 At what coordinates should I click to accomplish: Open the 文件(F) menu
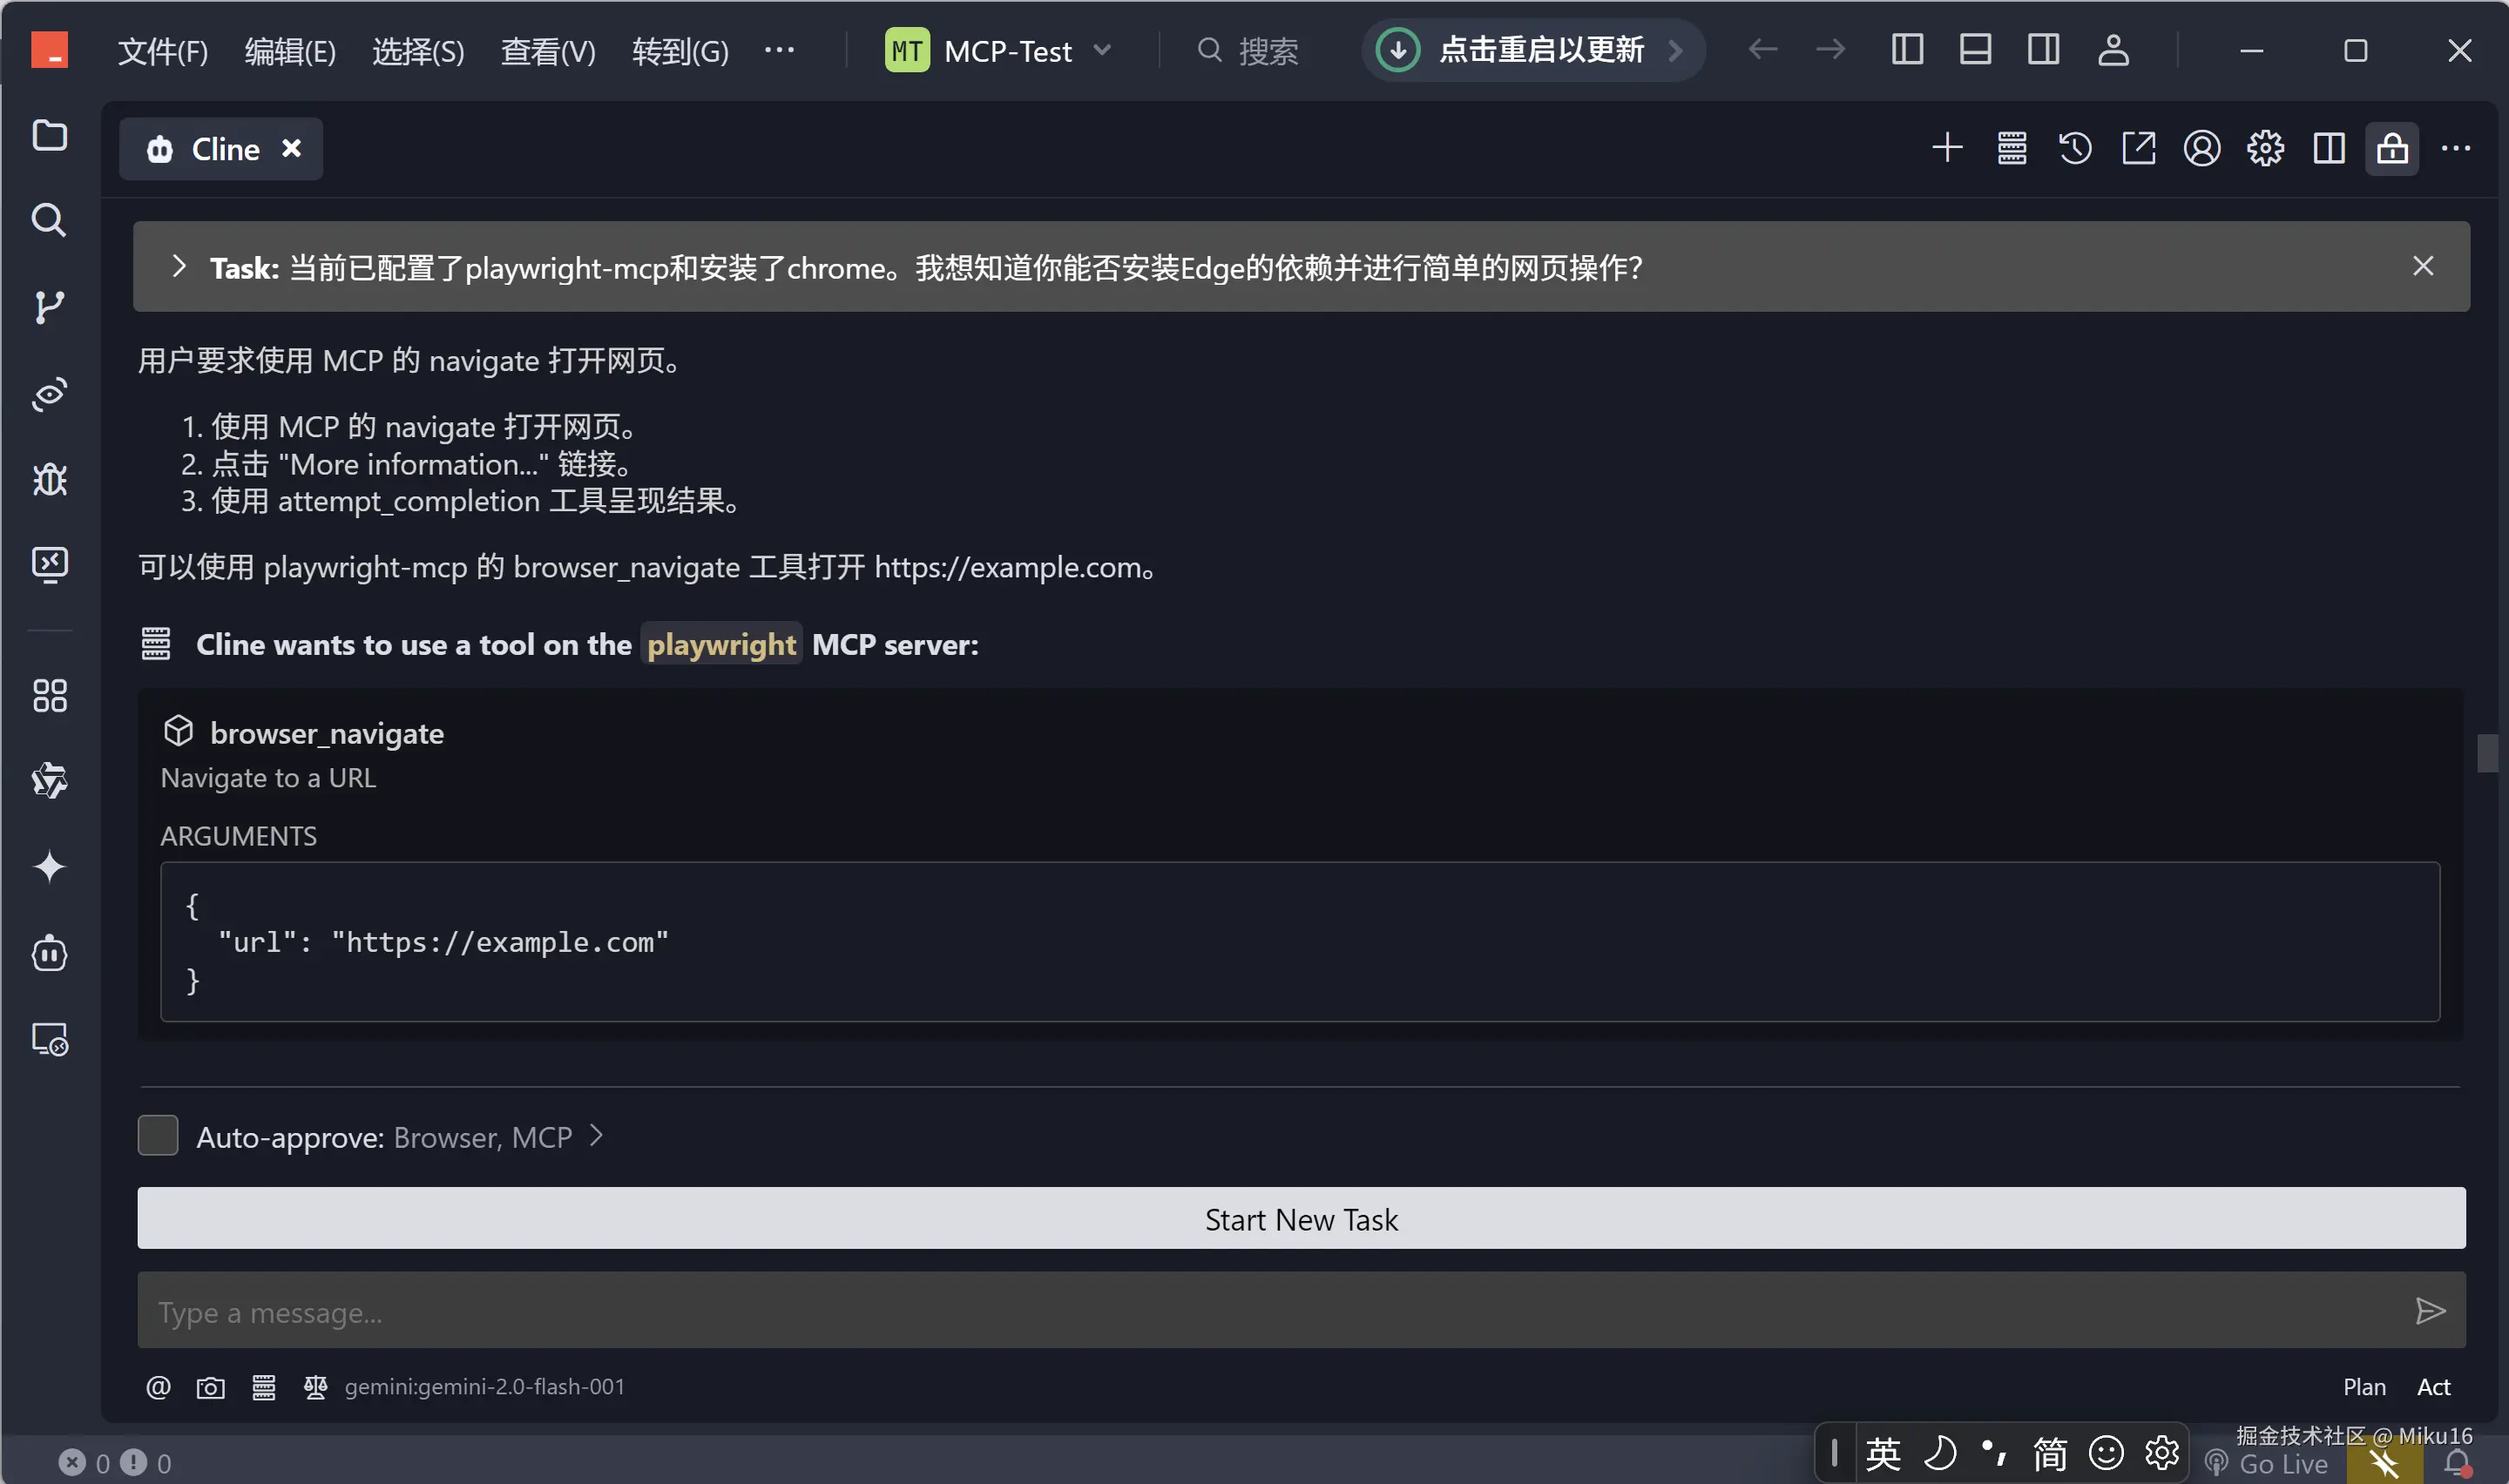[x=162, y=51]
